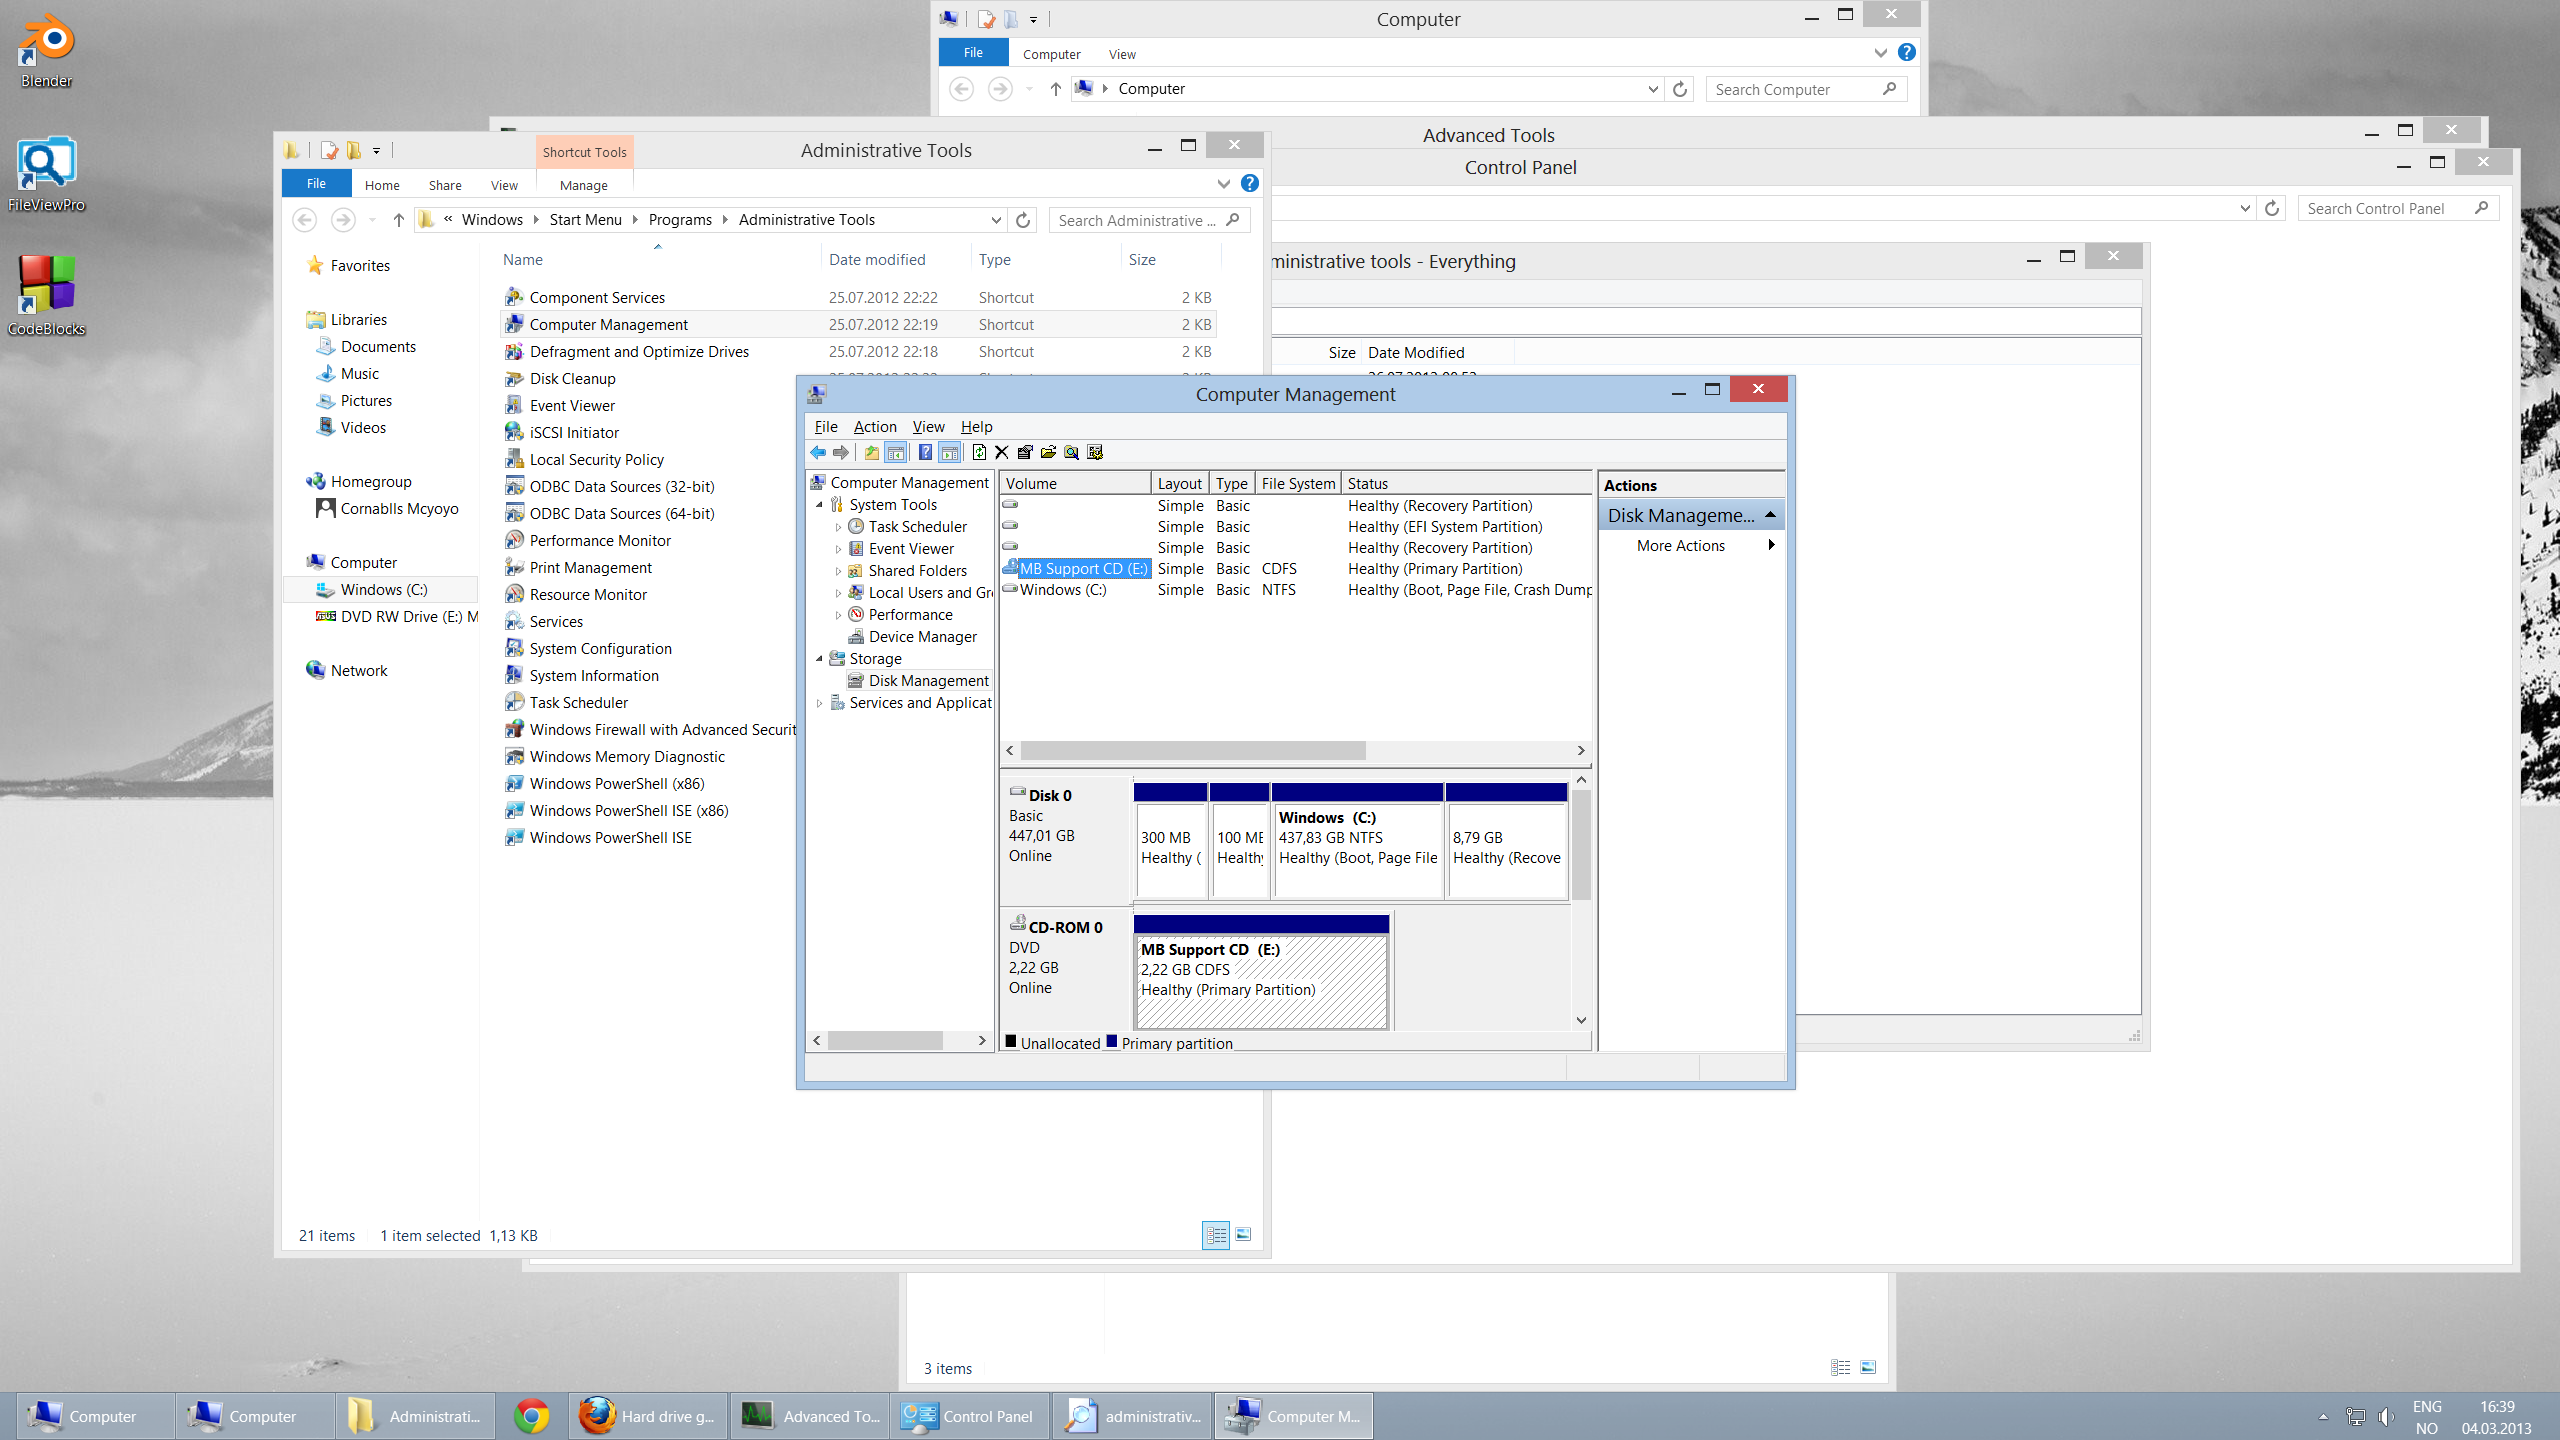Select Resource Monitor shortcut icon
This screenshot has height=1440, width=2560.
[x=514, y=595]
